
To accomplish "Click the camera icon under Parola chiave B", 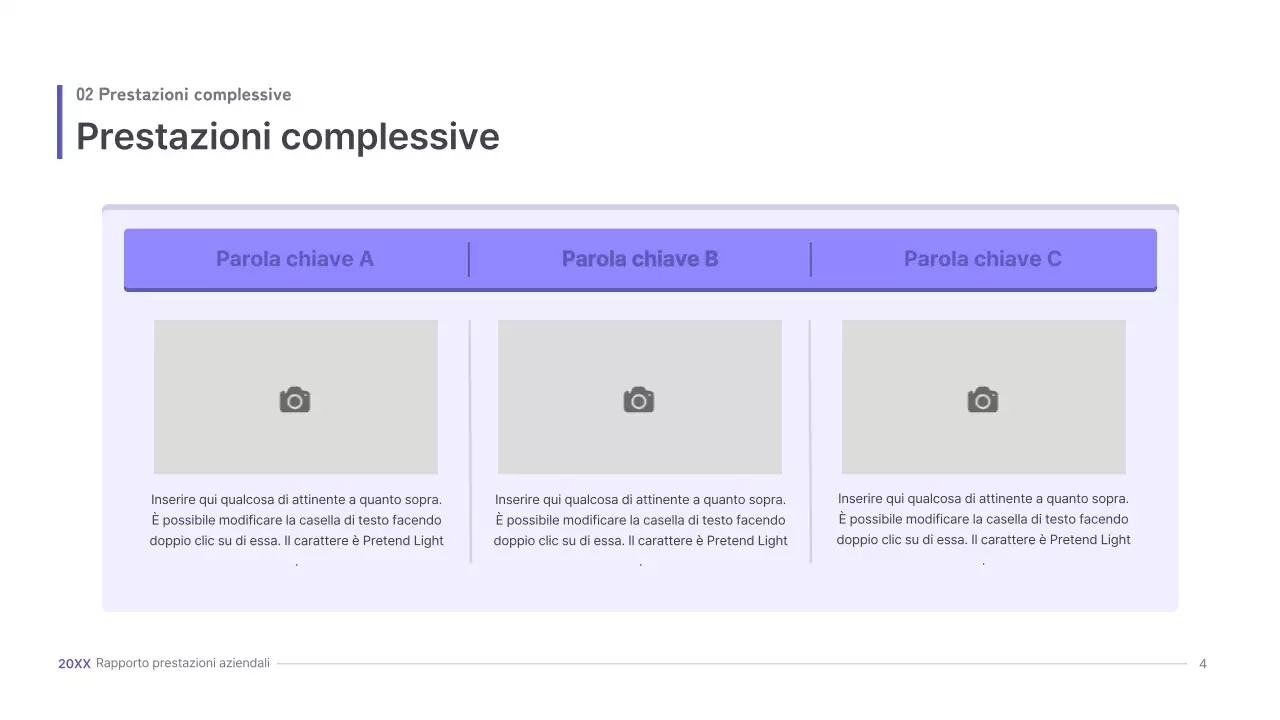I will point(639,400).
